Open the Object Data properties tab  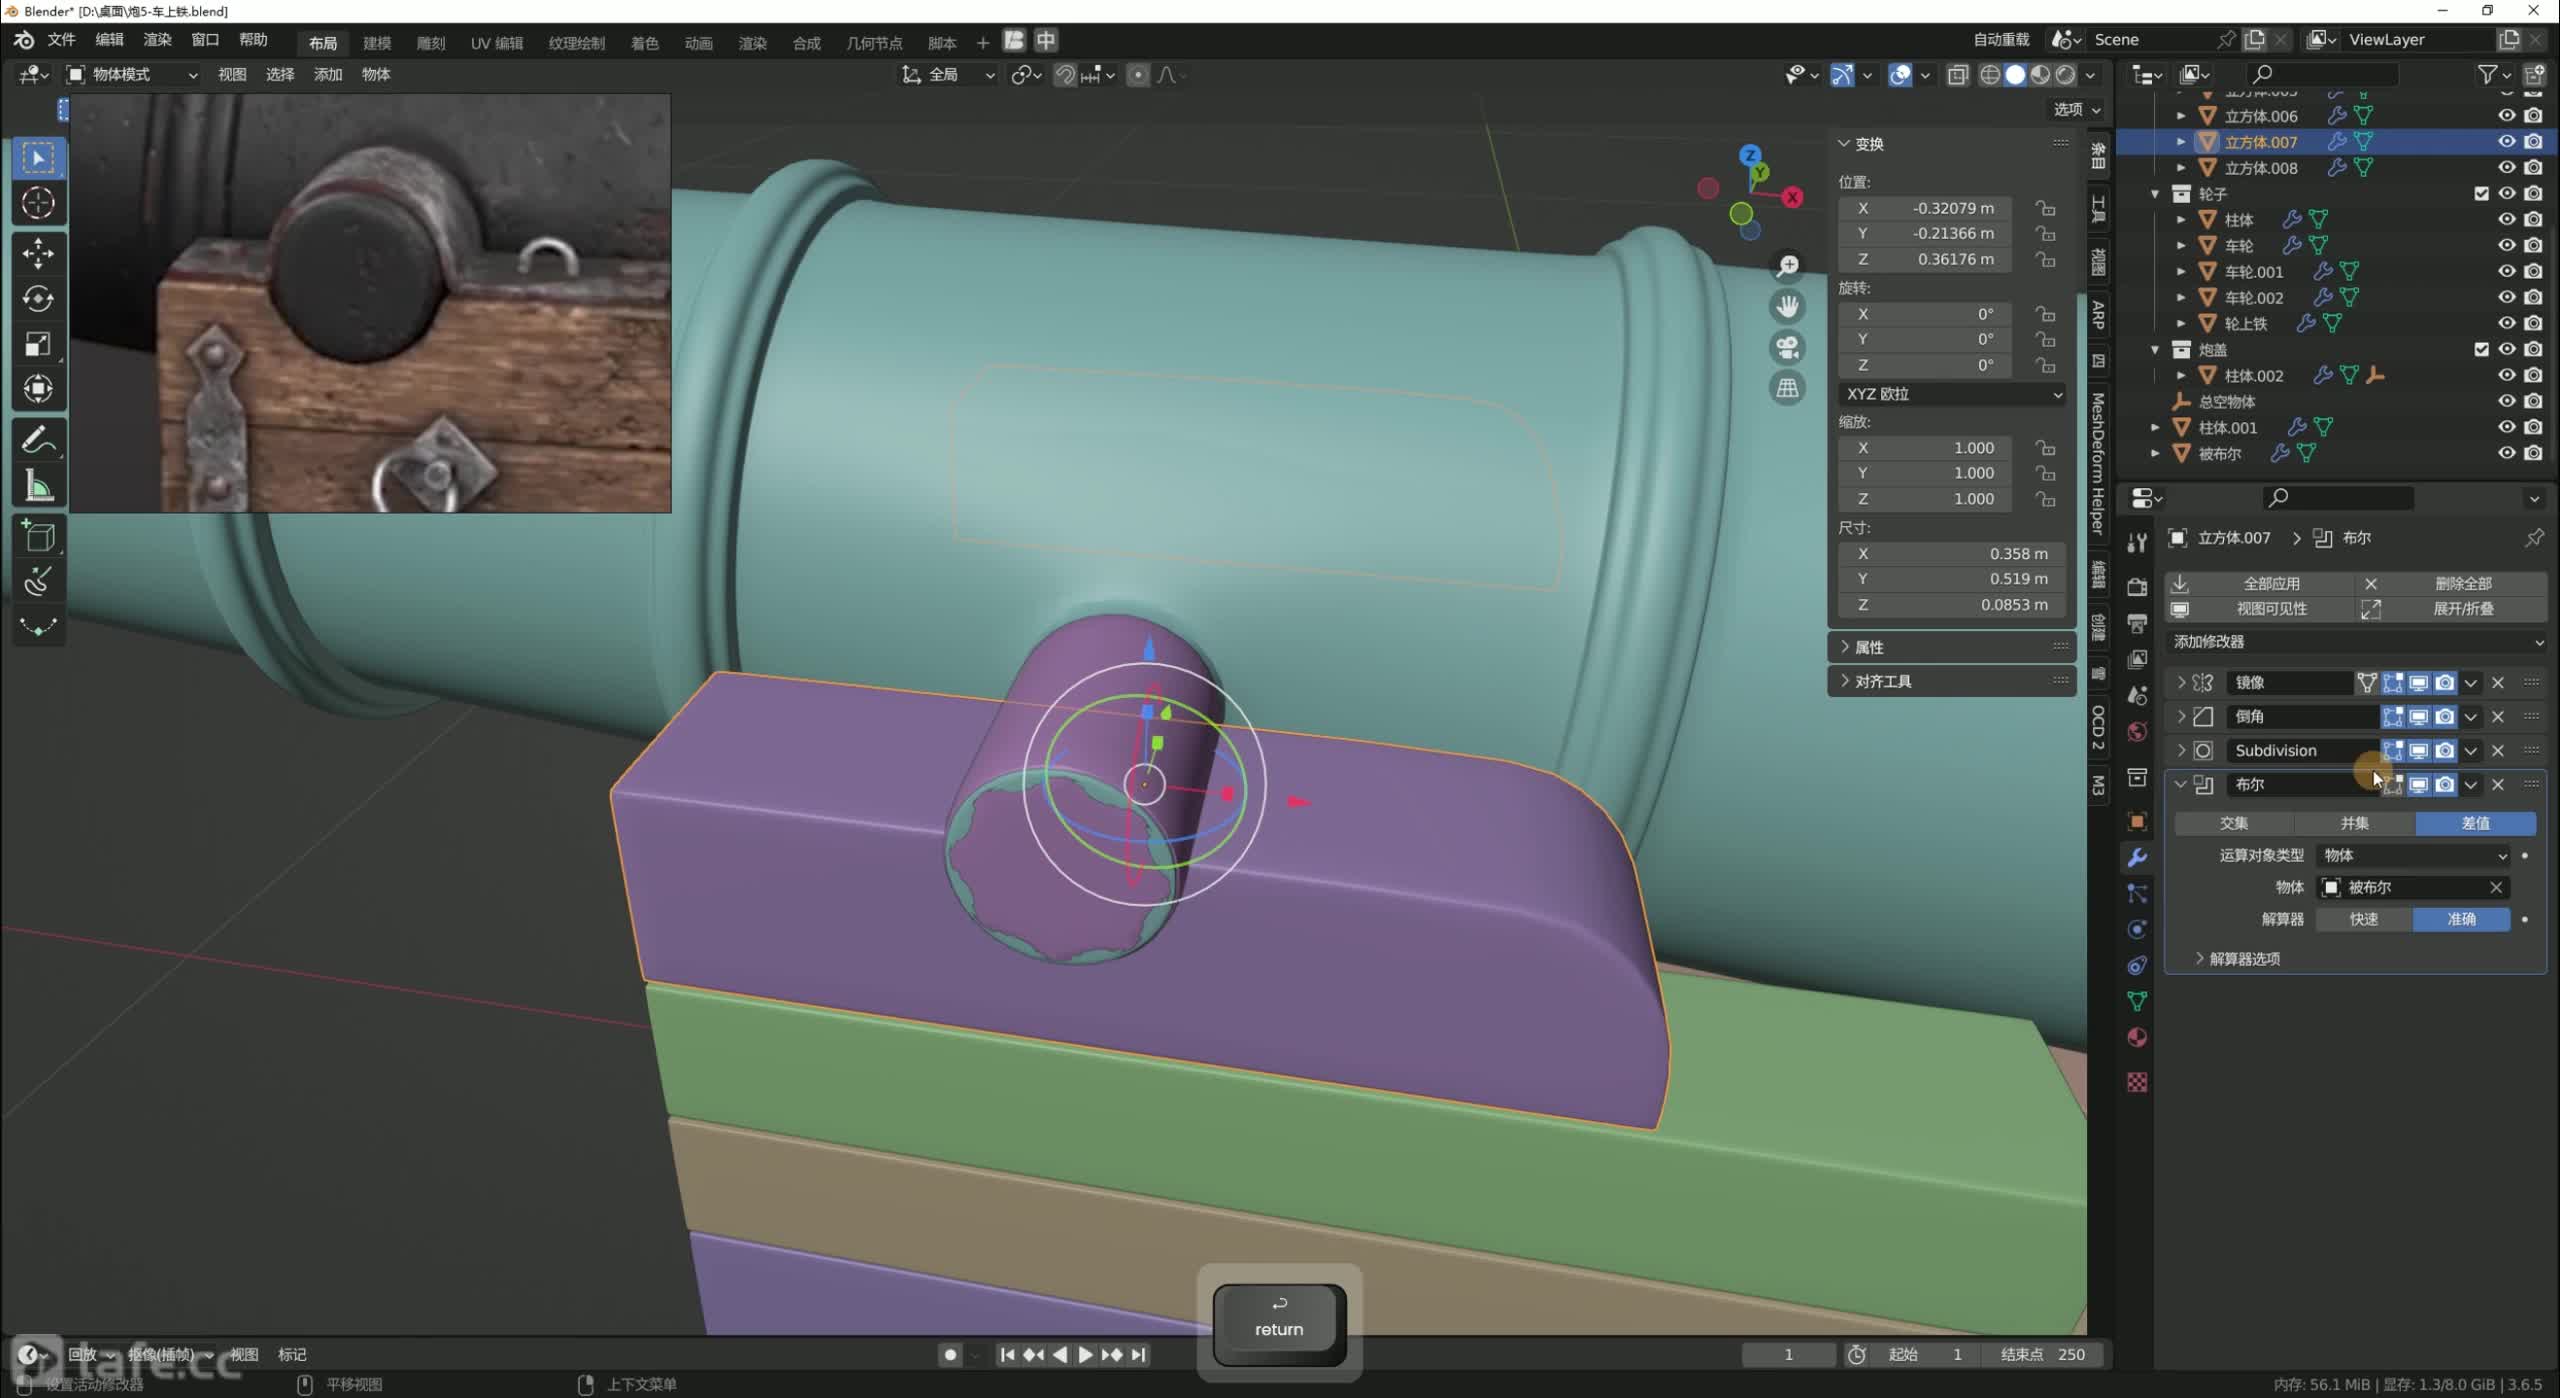(2137, 1001)
